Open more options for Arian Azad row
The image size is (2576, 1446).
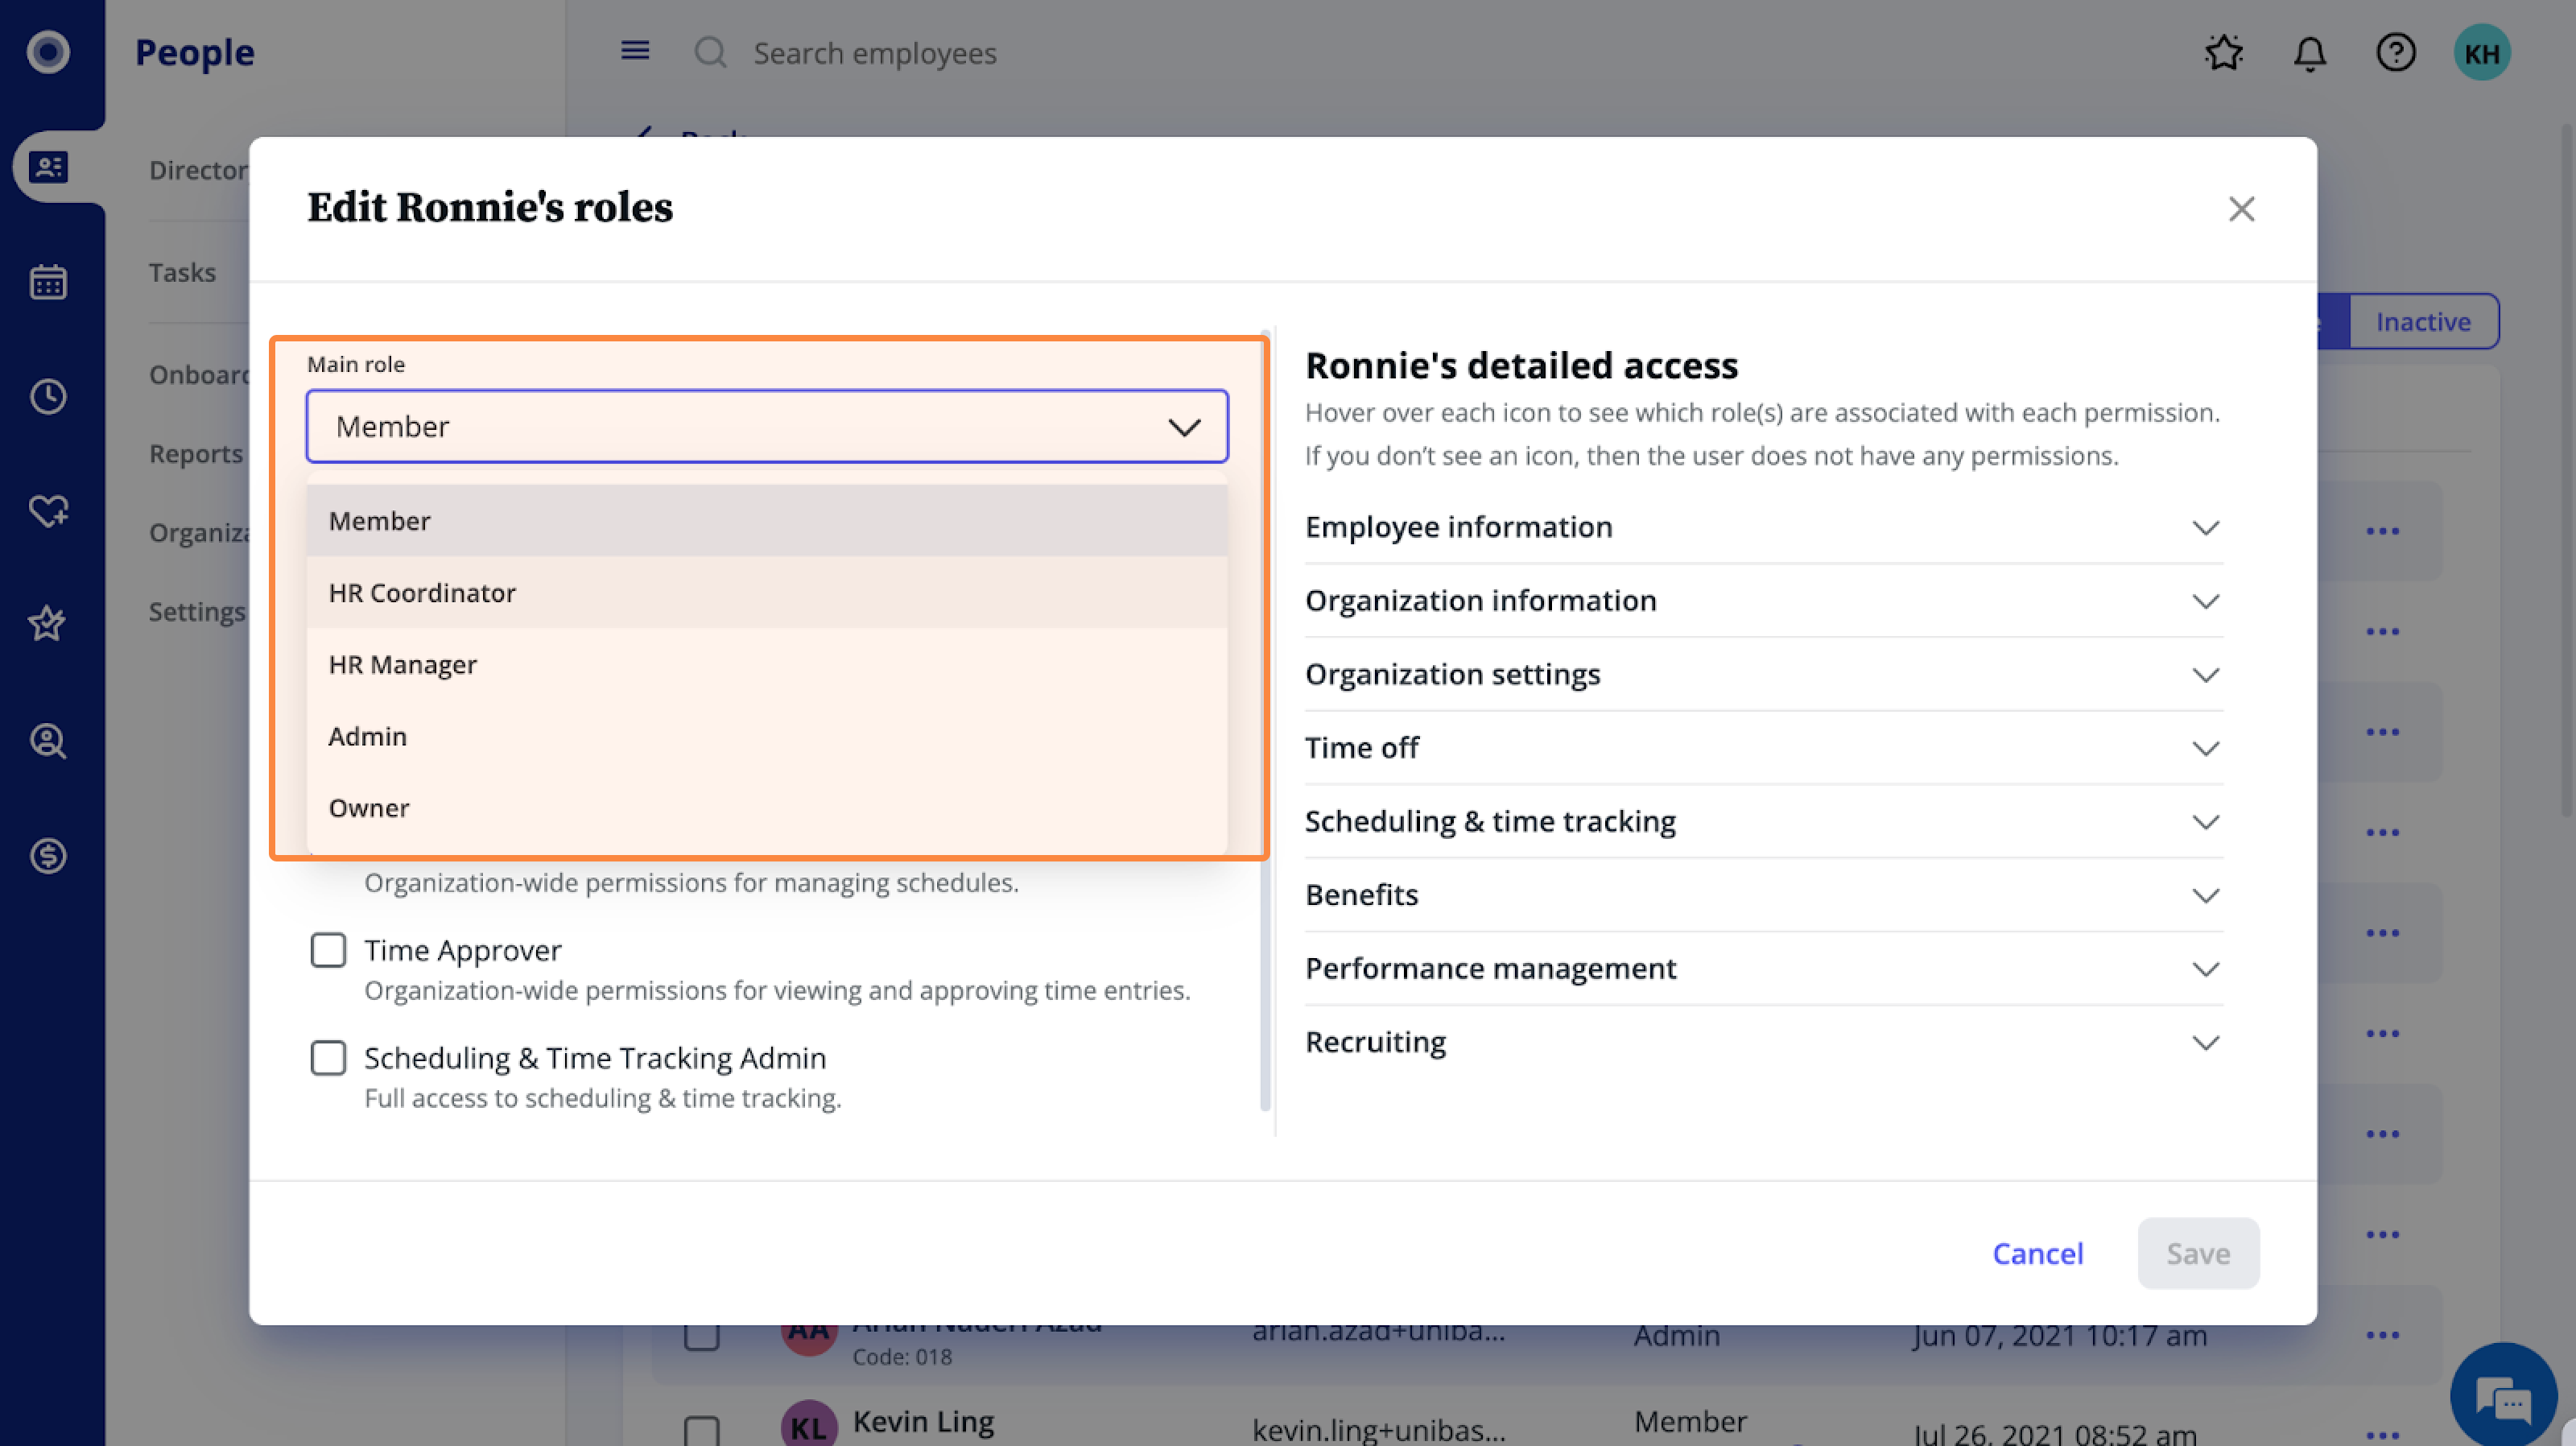(x=2383, y=1335)
